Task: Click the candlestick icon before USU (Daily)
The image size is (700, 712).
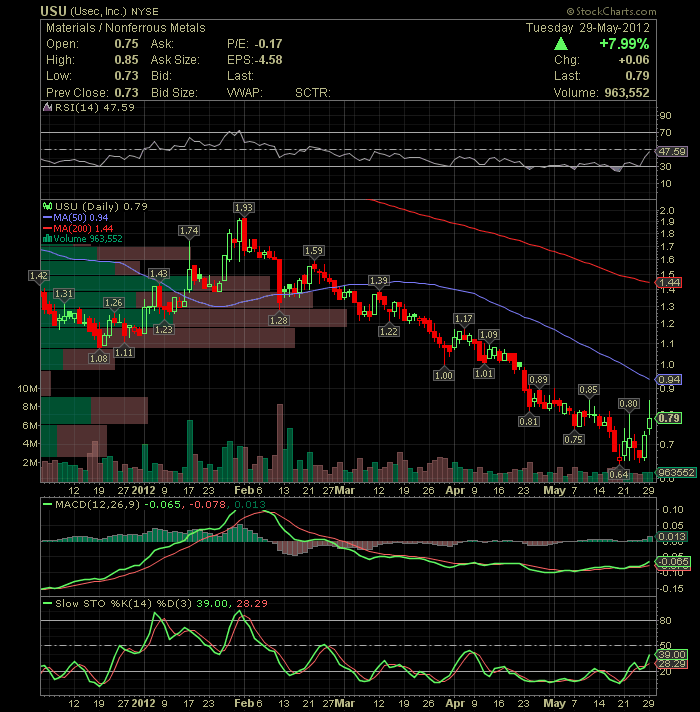Action: [47, 207]
